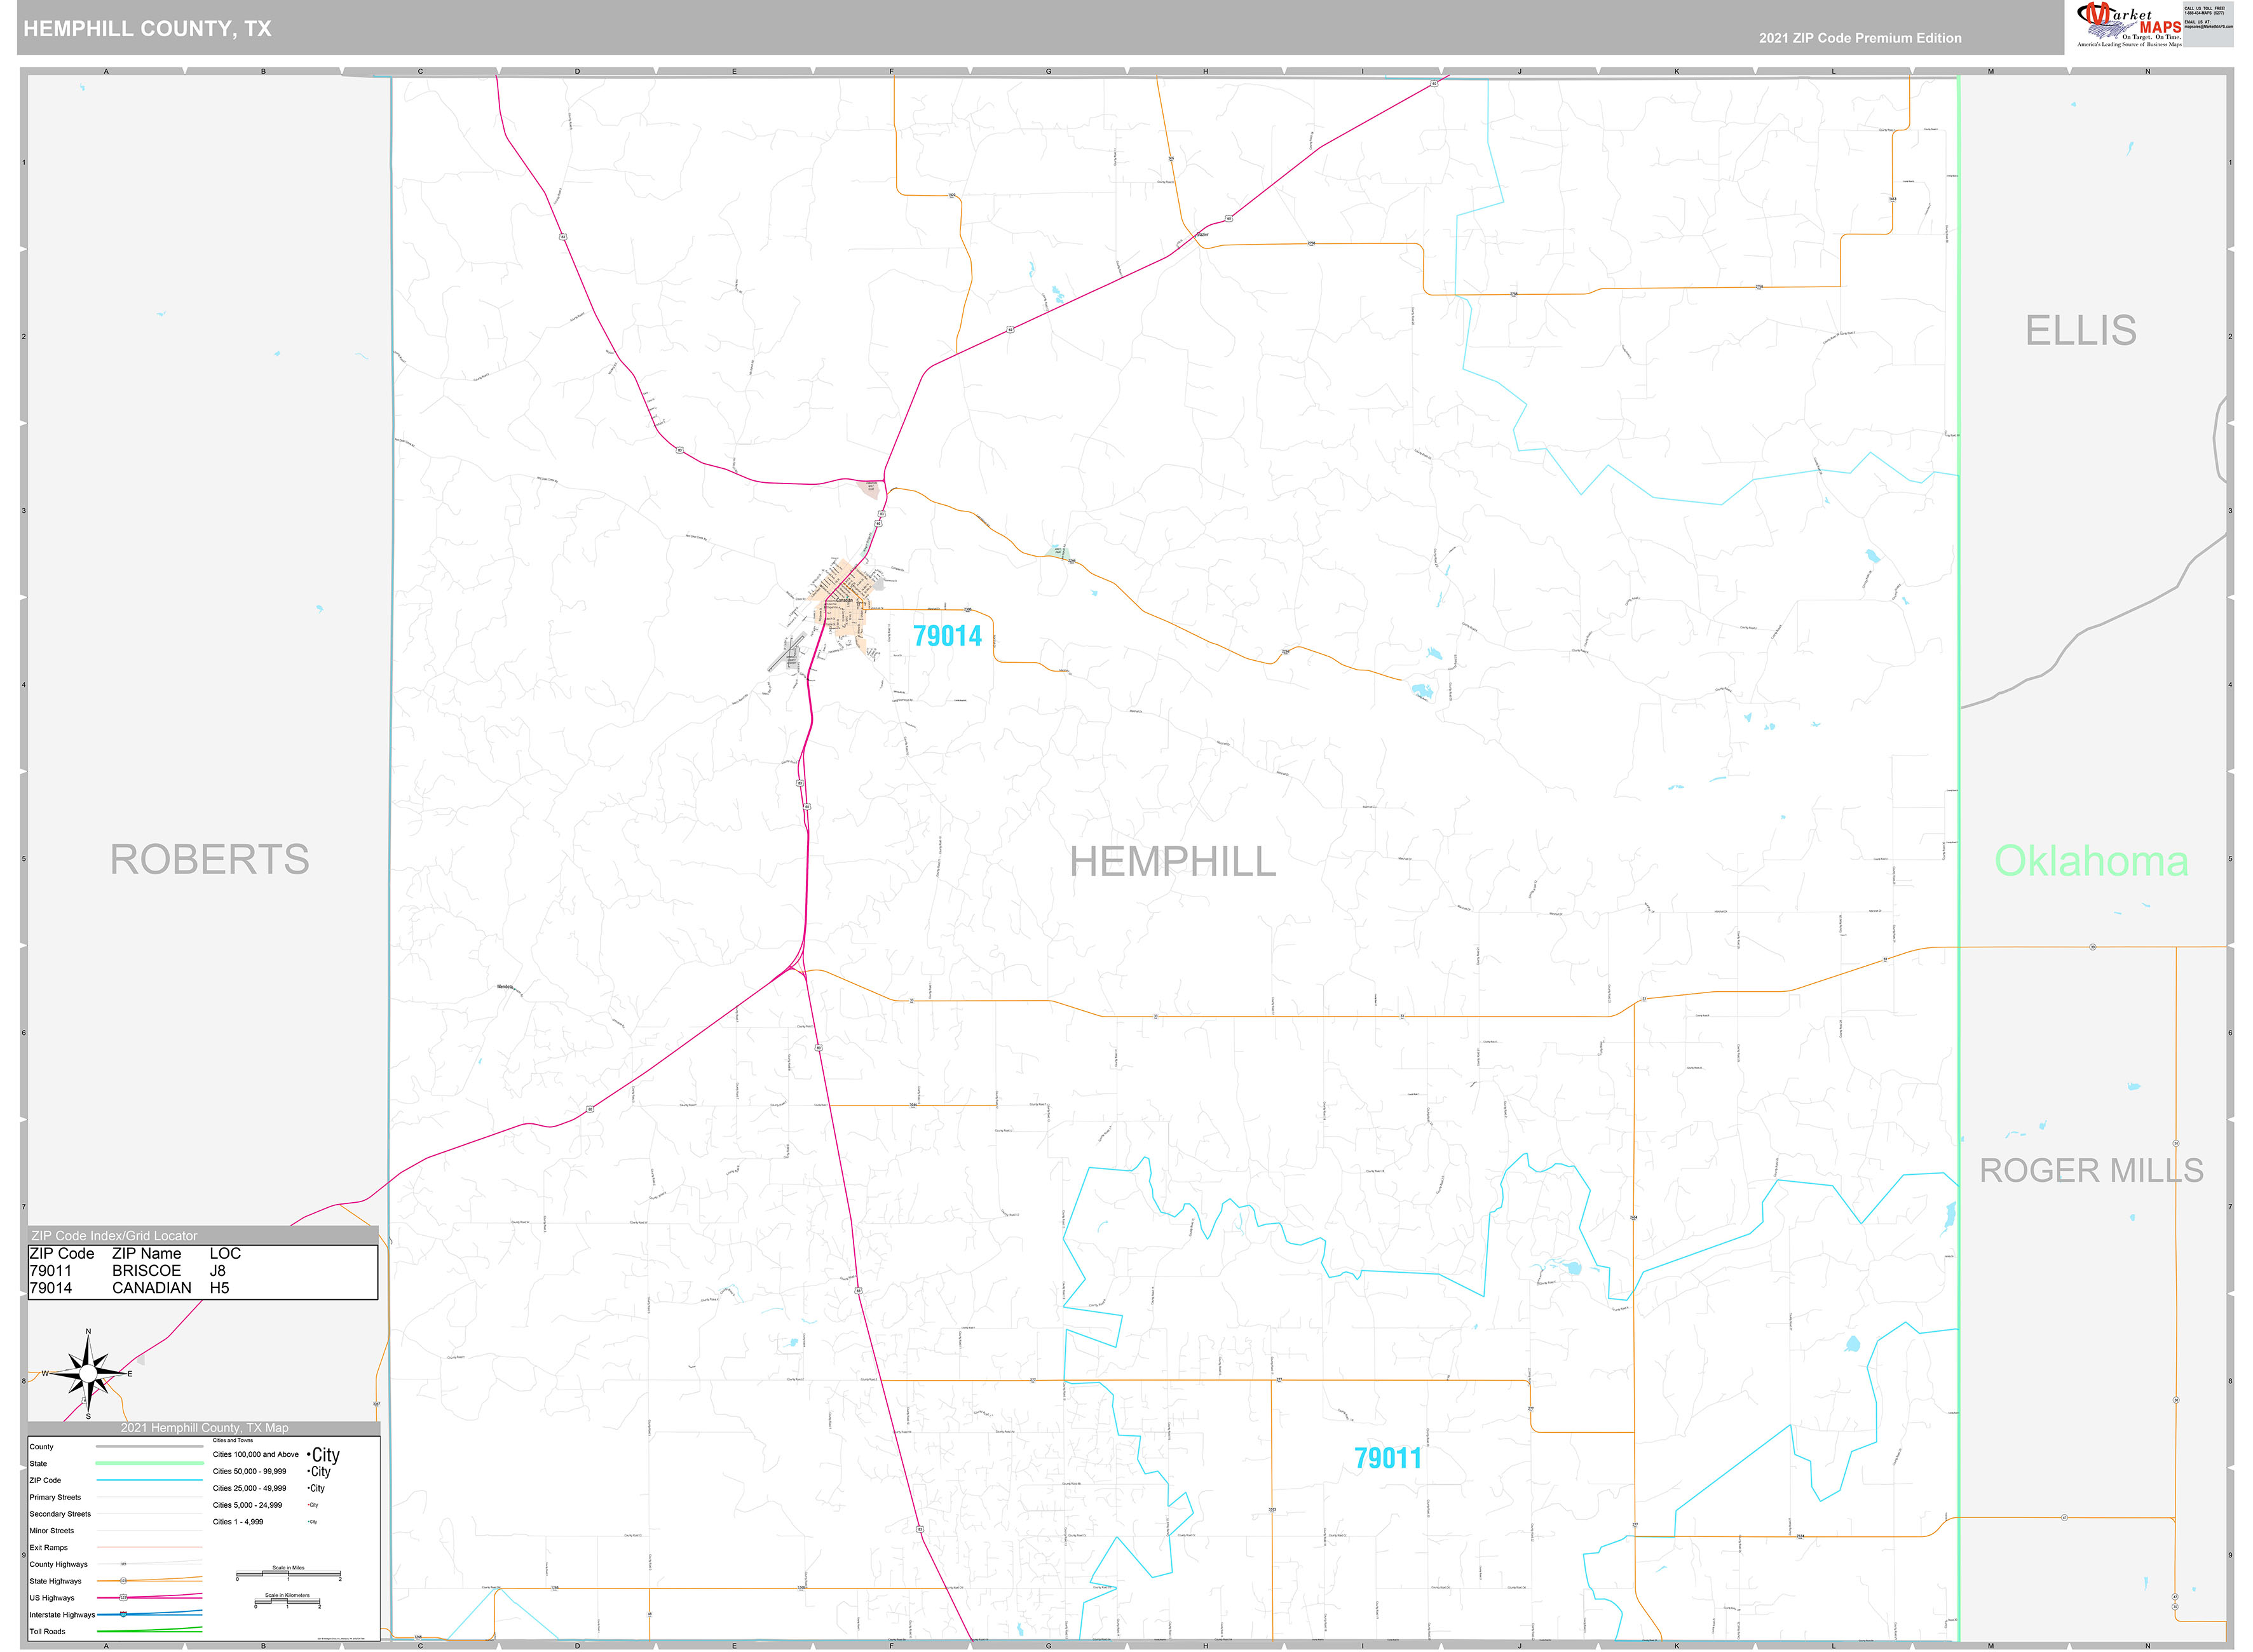Click the 'Cities and Towns' legend heading
This screenshot has width=2253, height=1652.
[233, 1441]
